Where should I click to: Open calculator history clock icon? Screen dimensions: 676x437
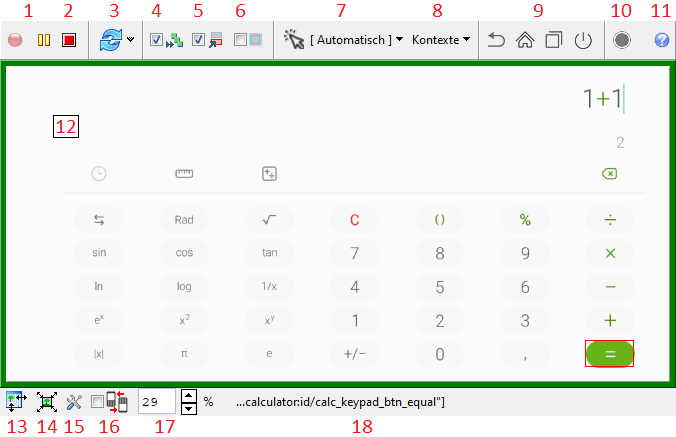99,174
